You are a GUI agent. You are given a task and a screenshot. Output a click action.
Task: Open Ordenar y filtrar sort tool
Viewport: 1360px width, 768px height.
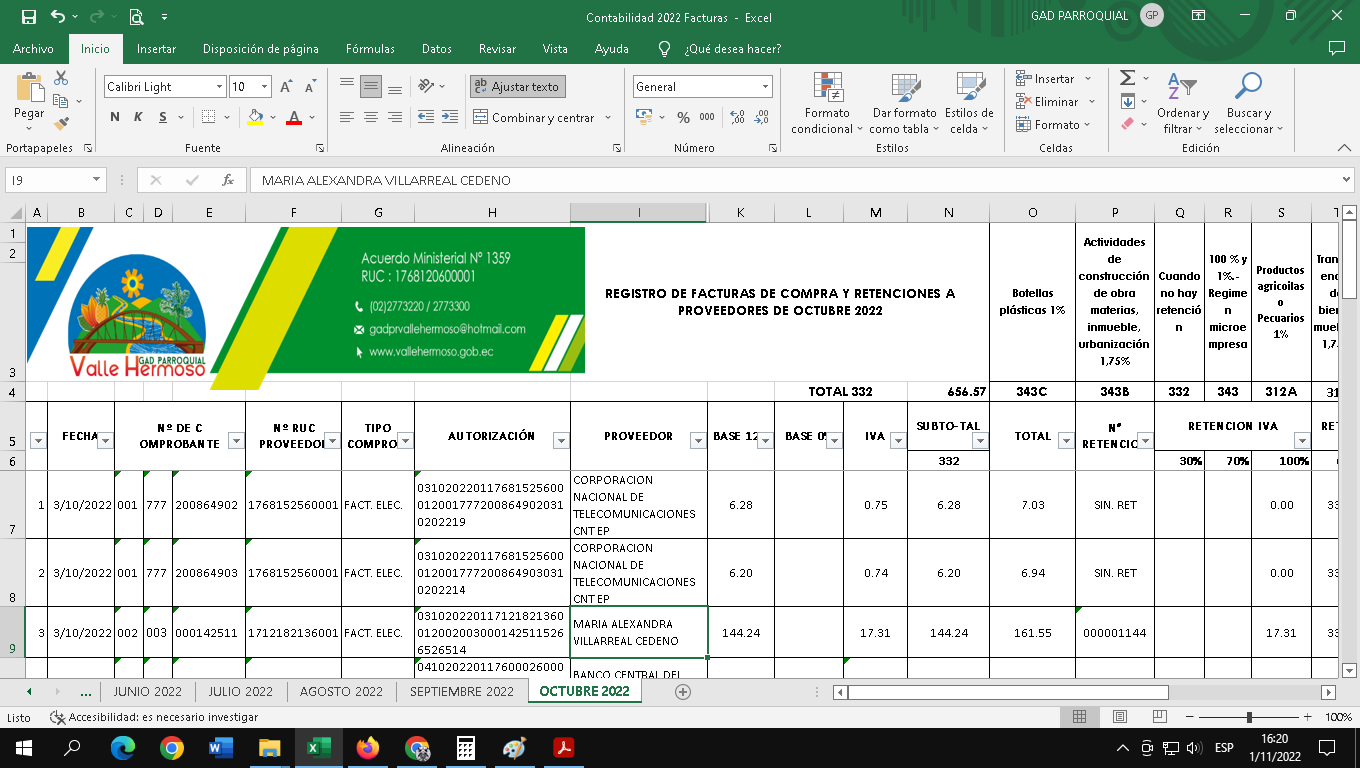[x=1183, y=104]
